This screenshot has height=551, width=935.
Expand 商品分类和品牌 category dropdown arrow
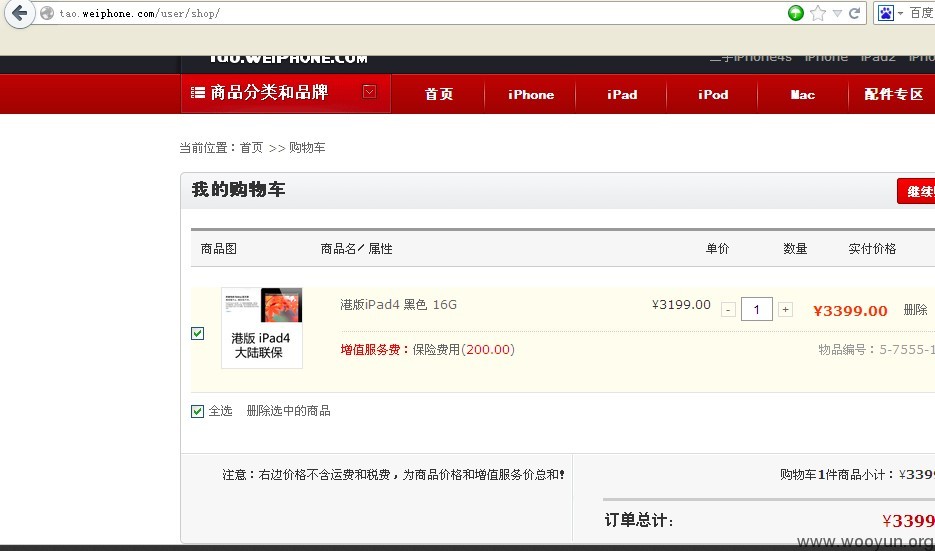[370, 92]
